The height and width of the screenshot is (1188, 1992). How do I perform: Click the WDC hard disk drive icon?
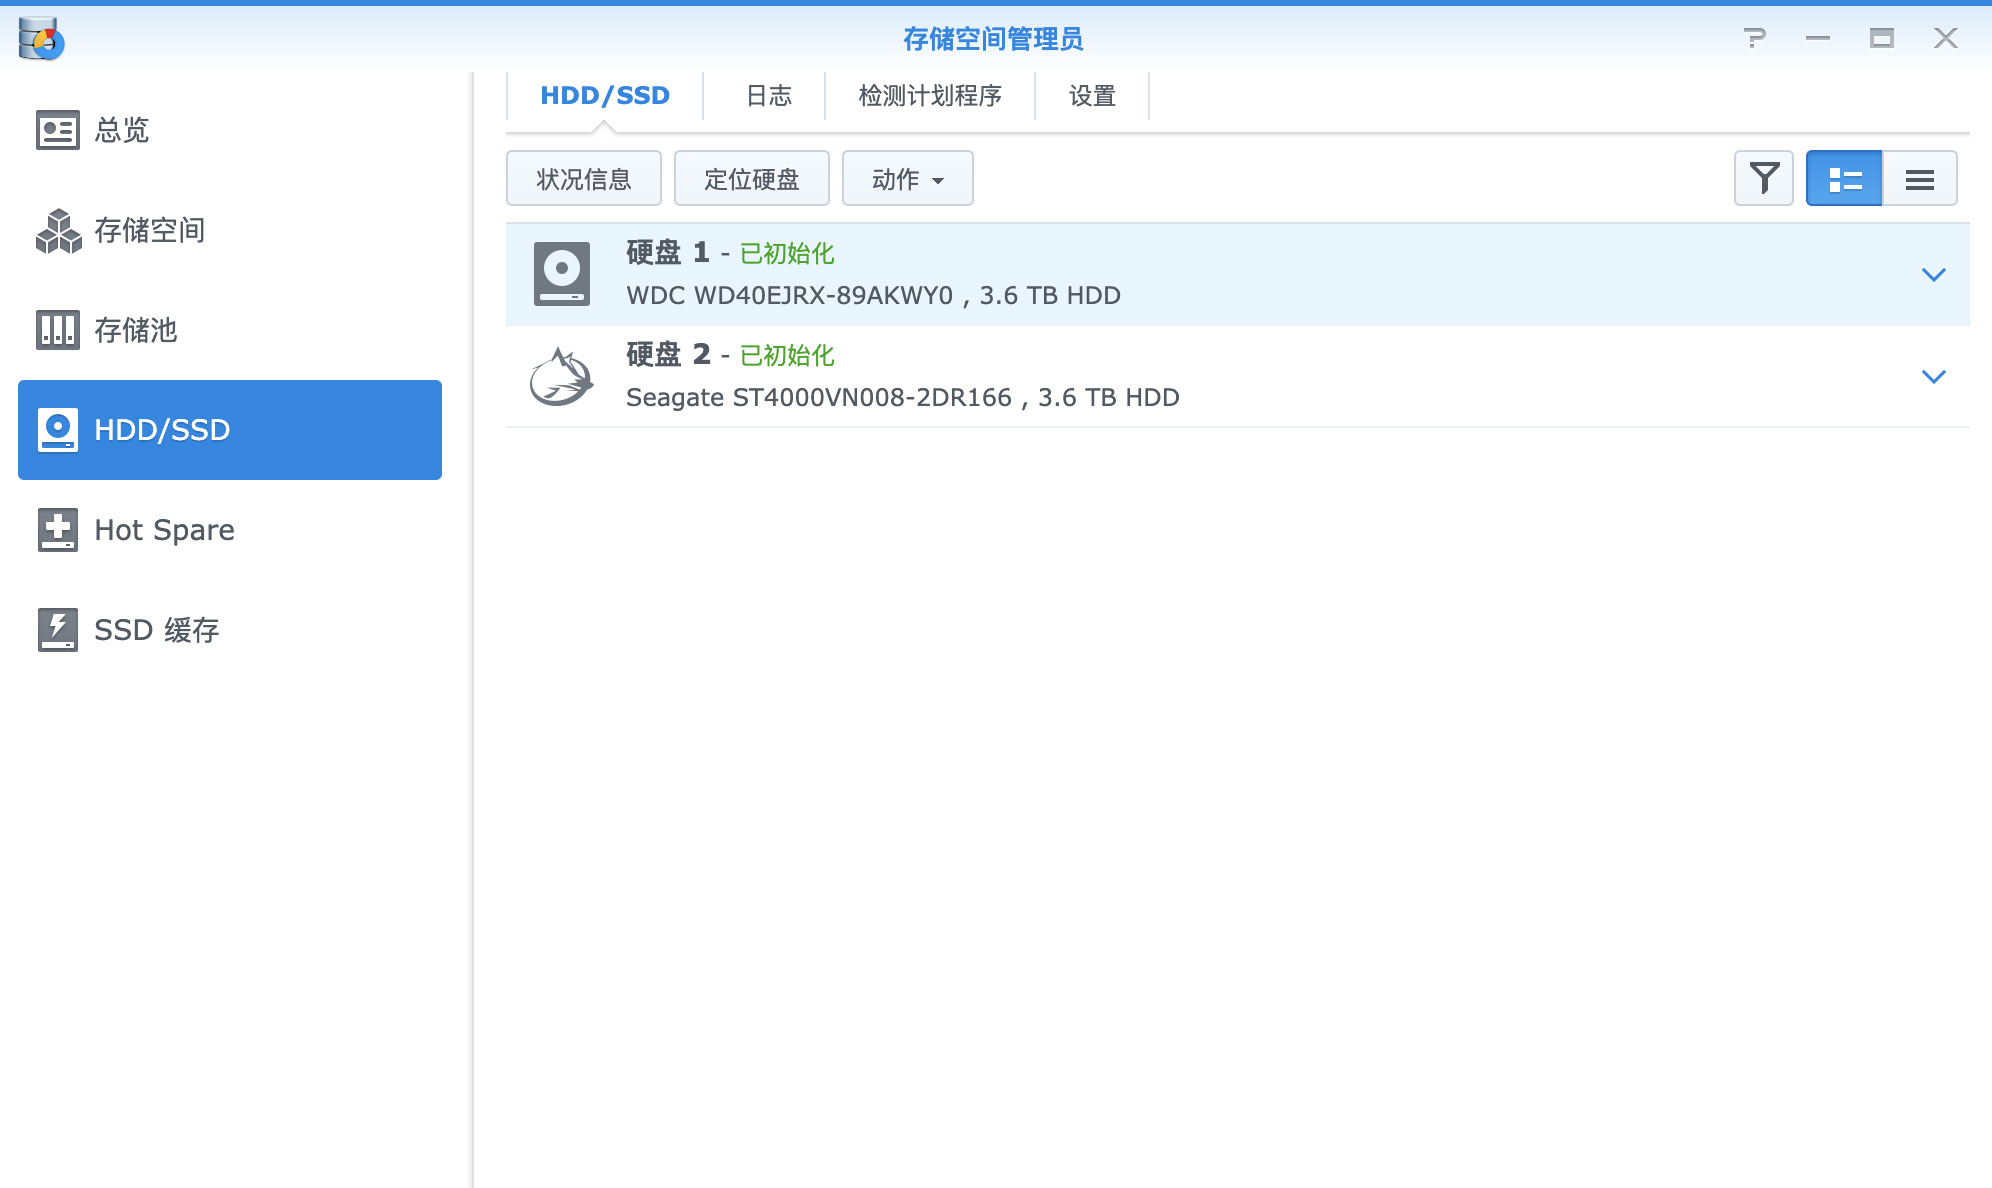click(562, 273)
